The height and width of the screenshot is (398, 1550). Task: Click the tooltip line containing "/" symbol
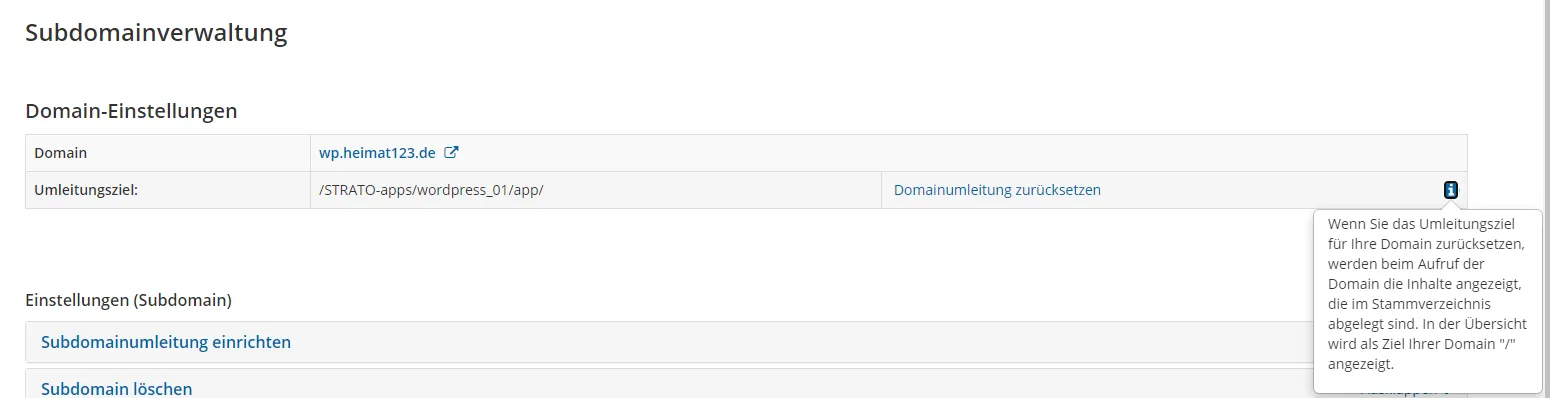click(1424, 344)
